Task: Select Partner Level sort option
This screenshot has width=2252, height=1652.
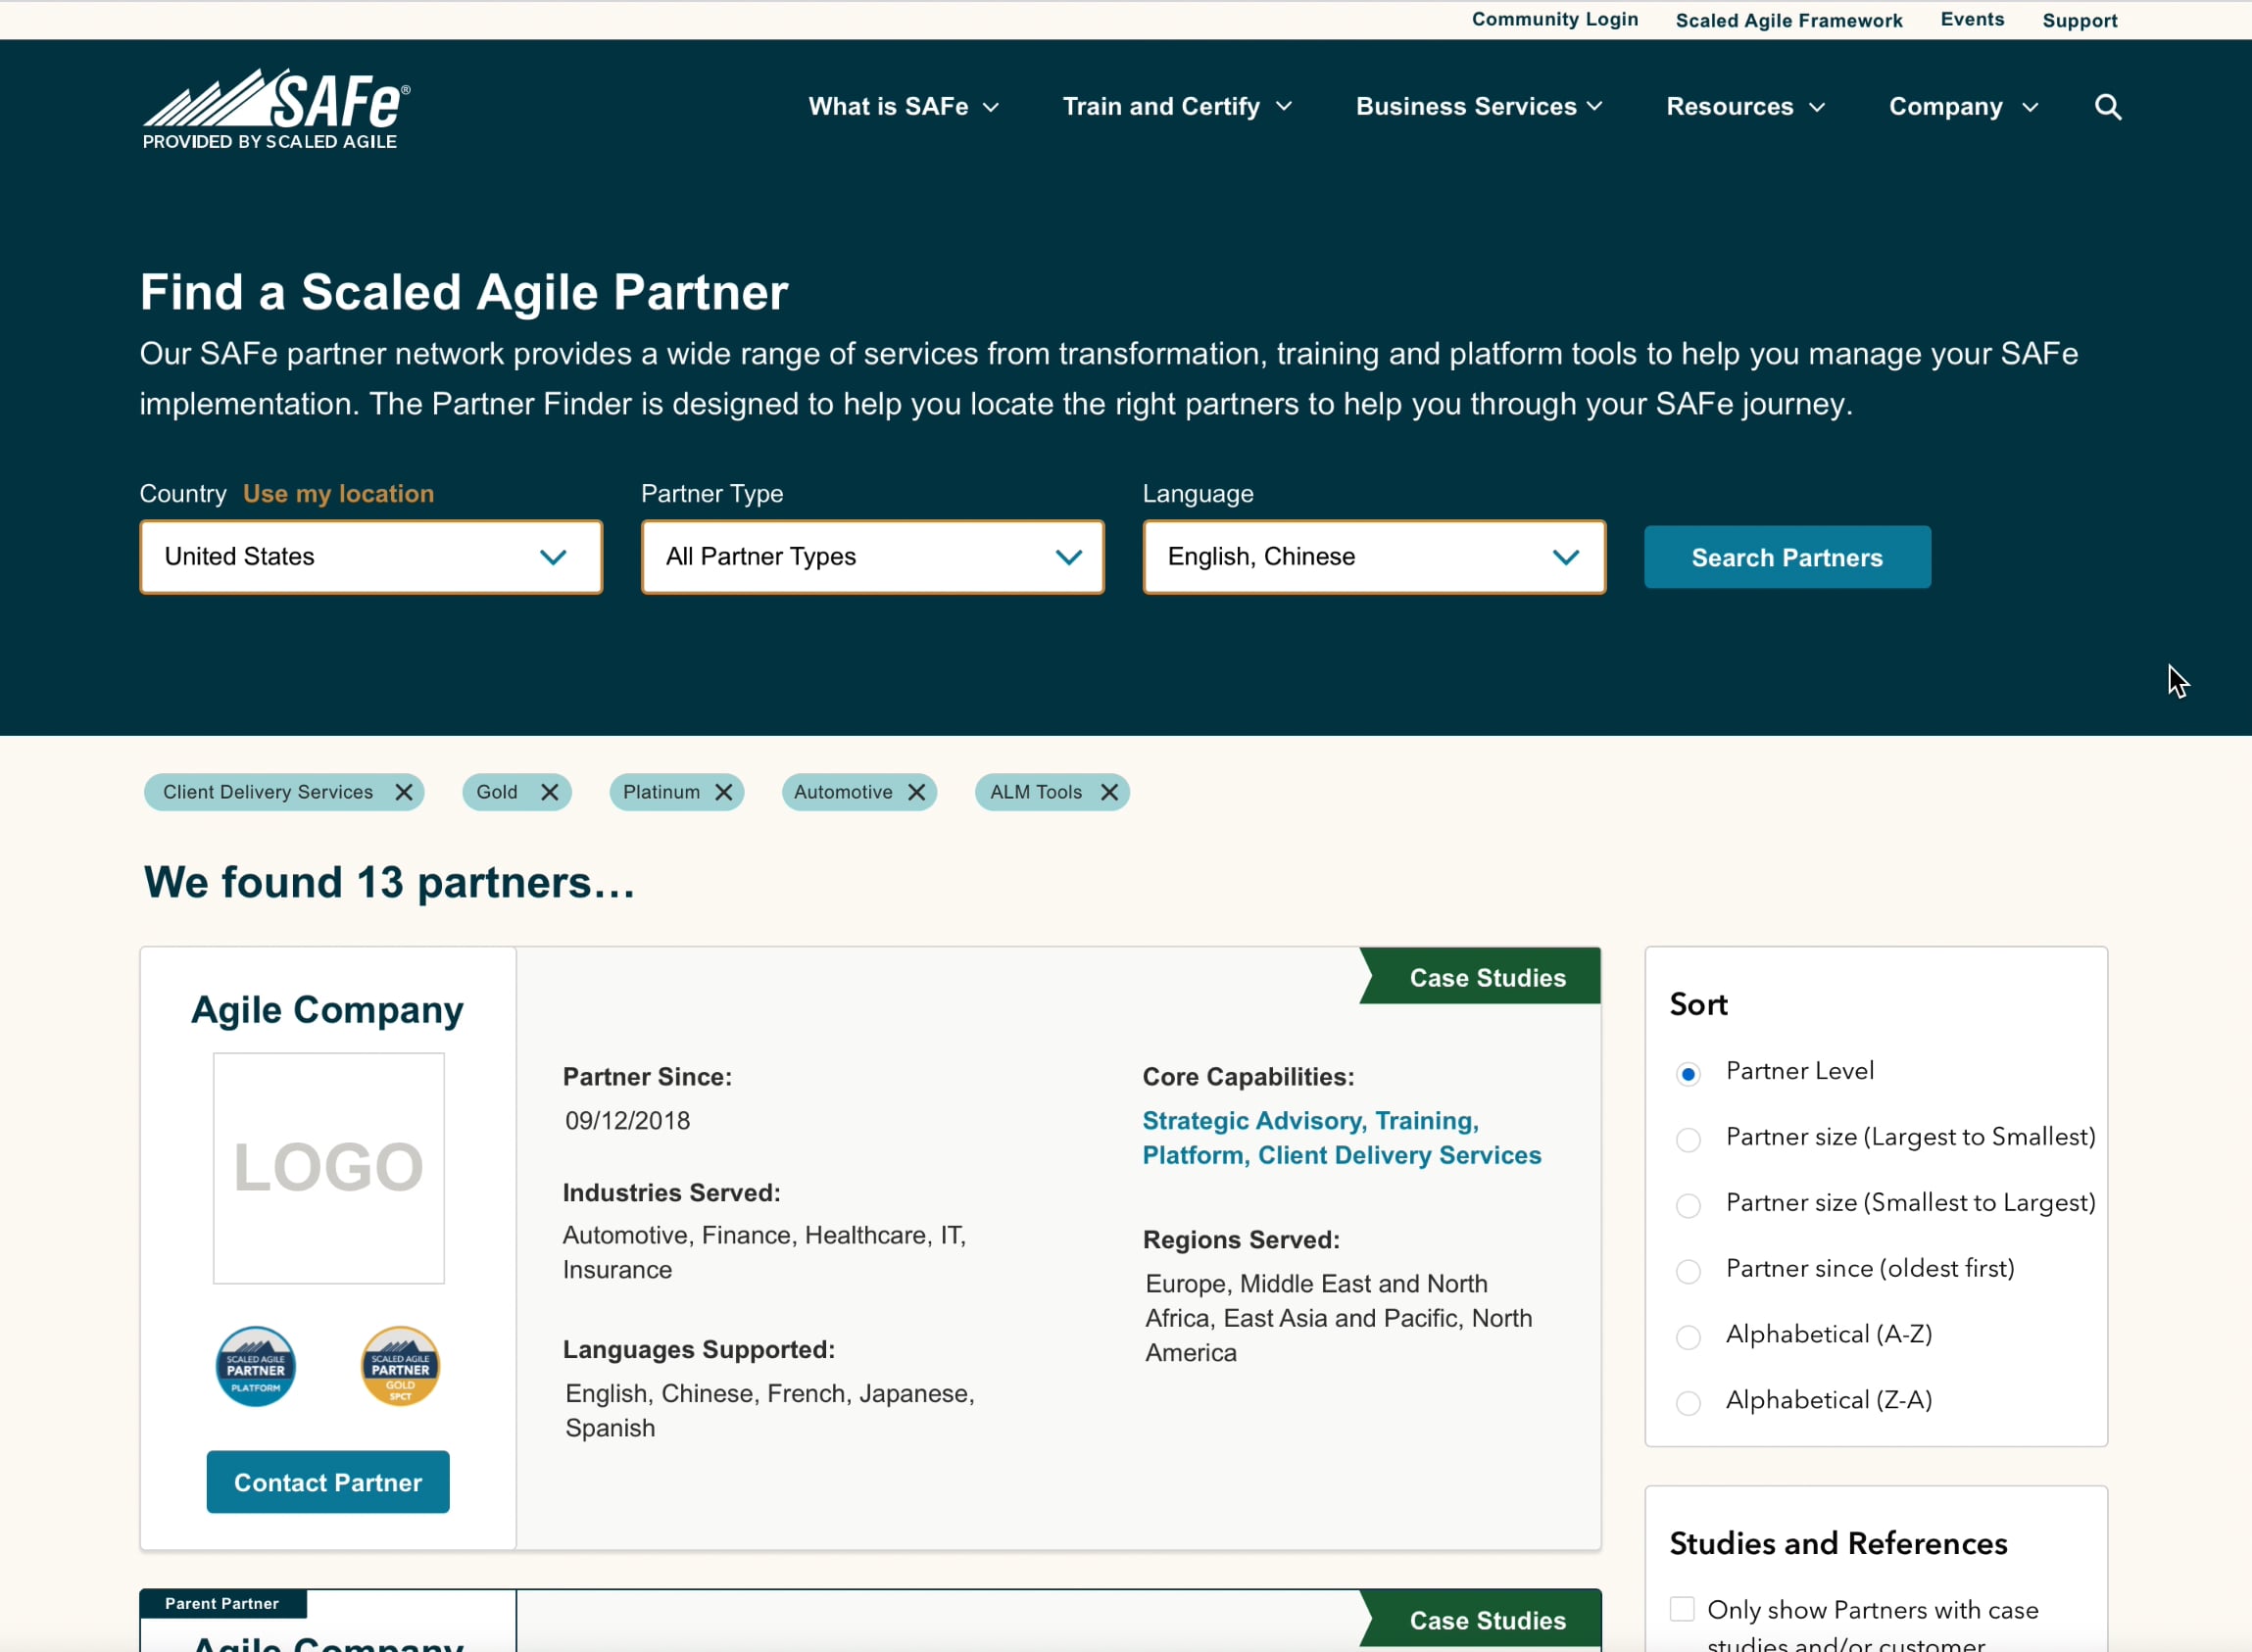Action: click(x=1688, y=1073)
